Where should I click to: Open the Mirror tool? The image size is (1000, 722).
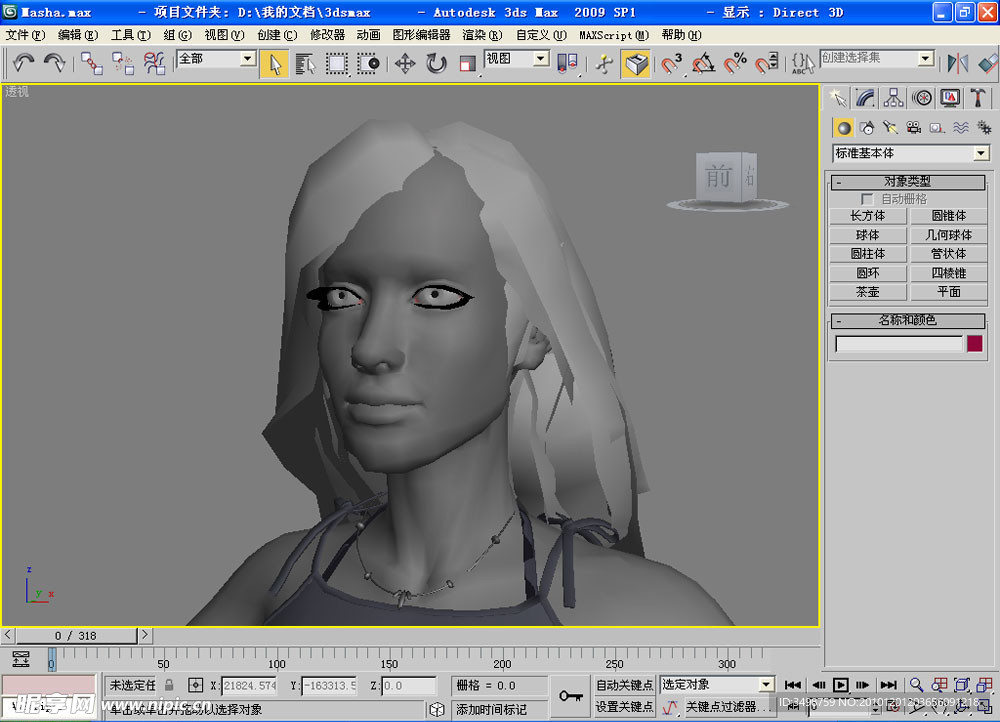click(958, 63)
